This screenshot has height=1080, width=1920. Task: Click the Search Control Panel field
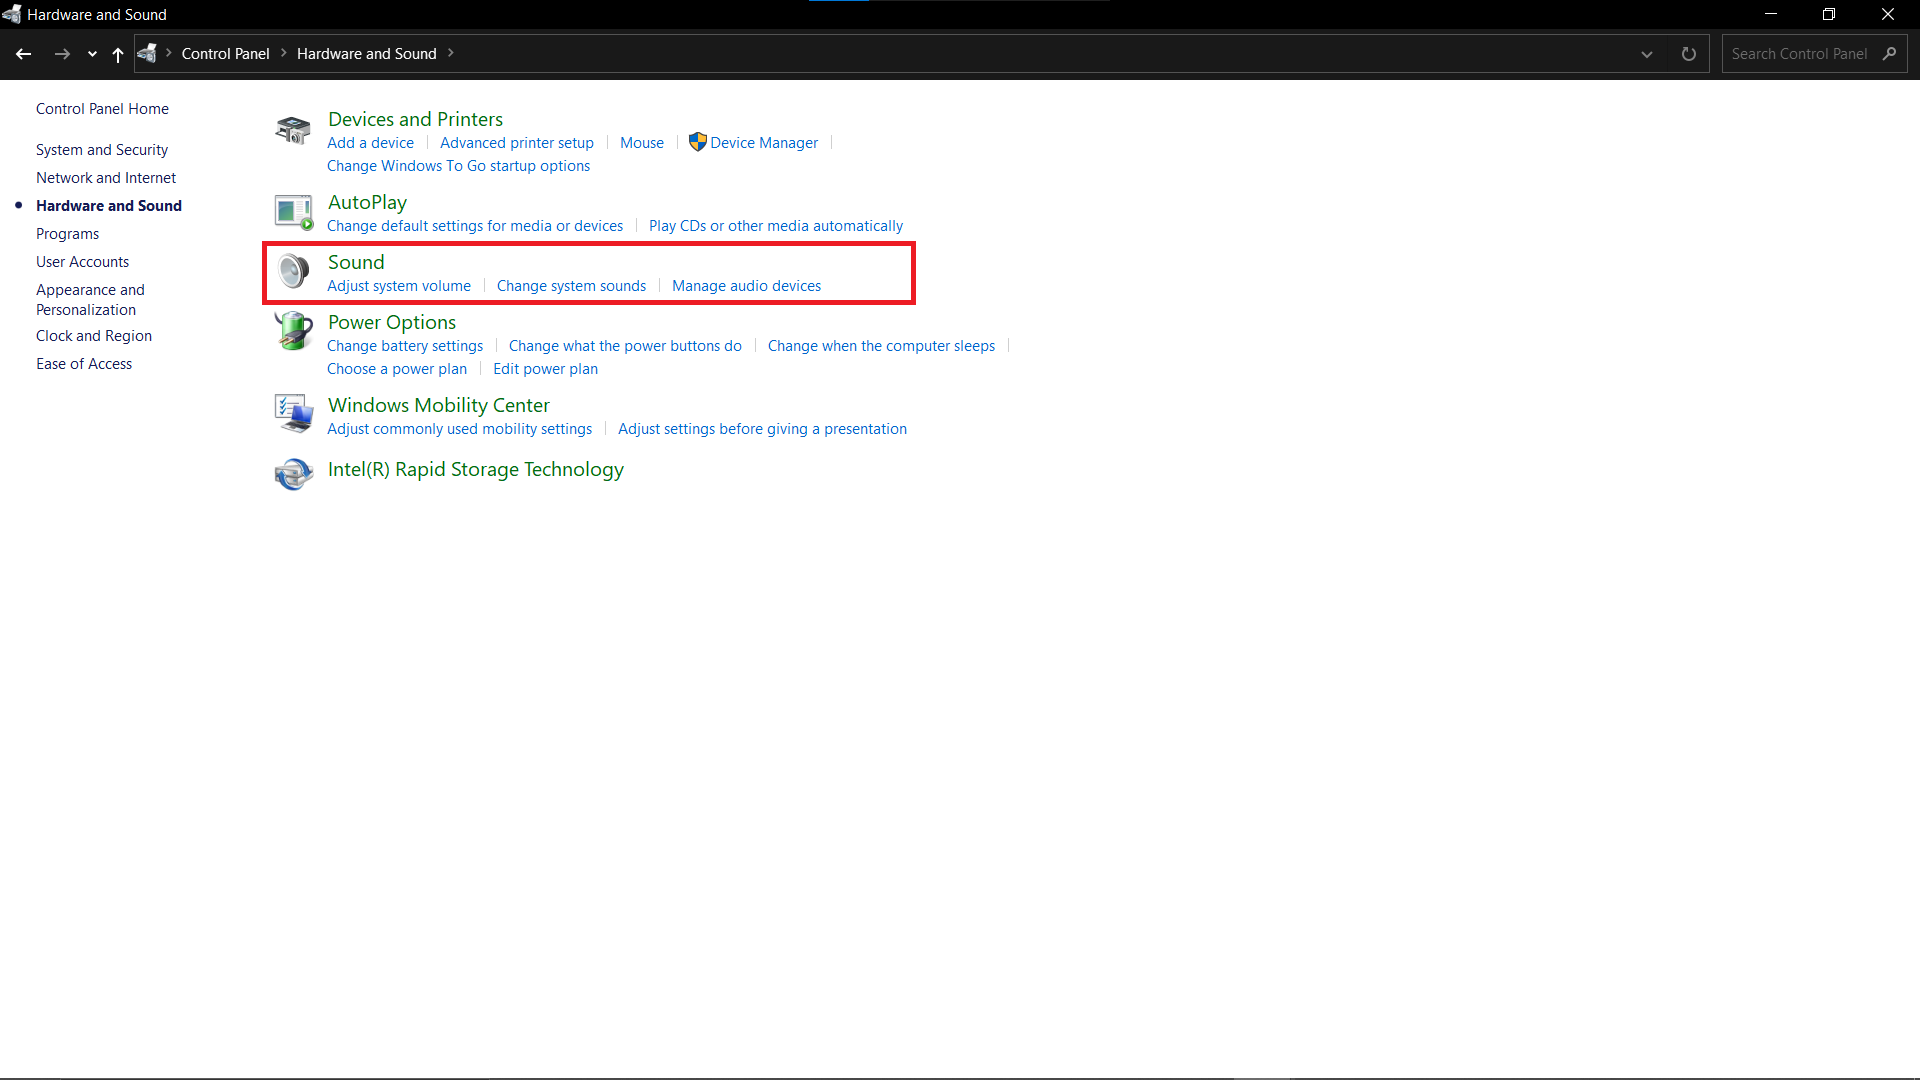[1798, 54]
